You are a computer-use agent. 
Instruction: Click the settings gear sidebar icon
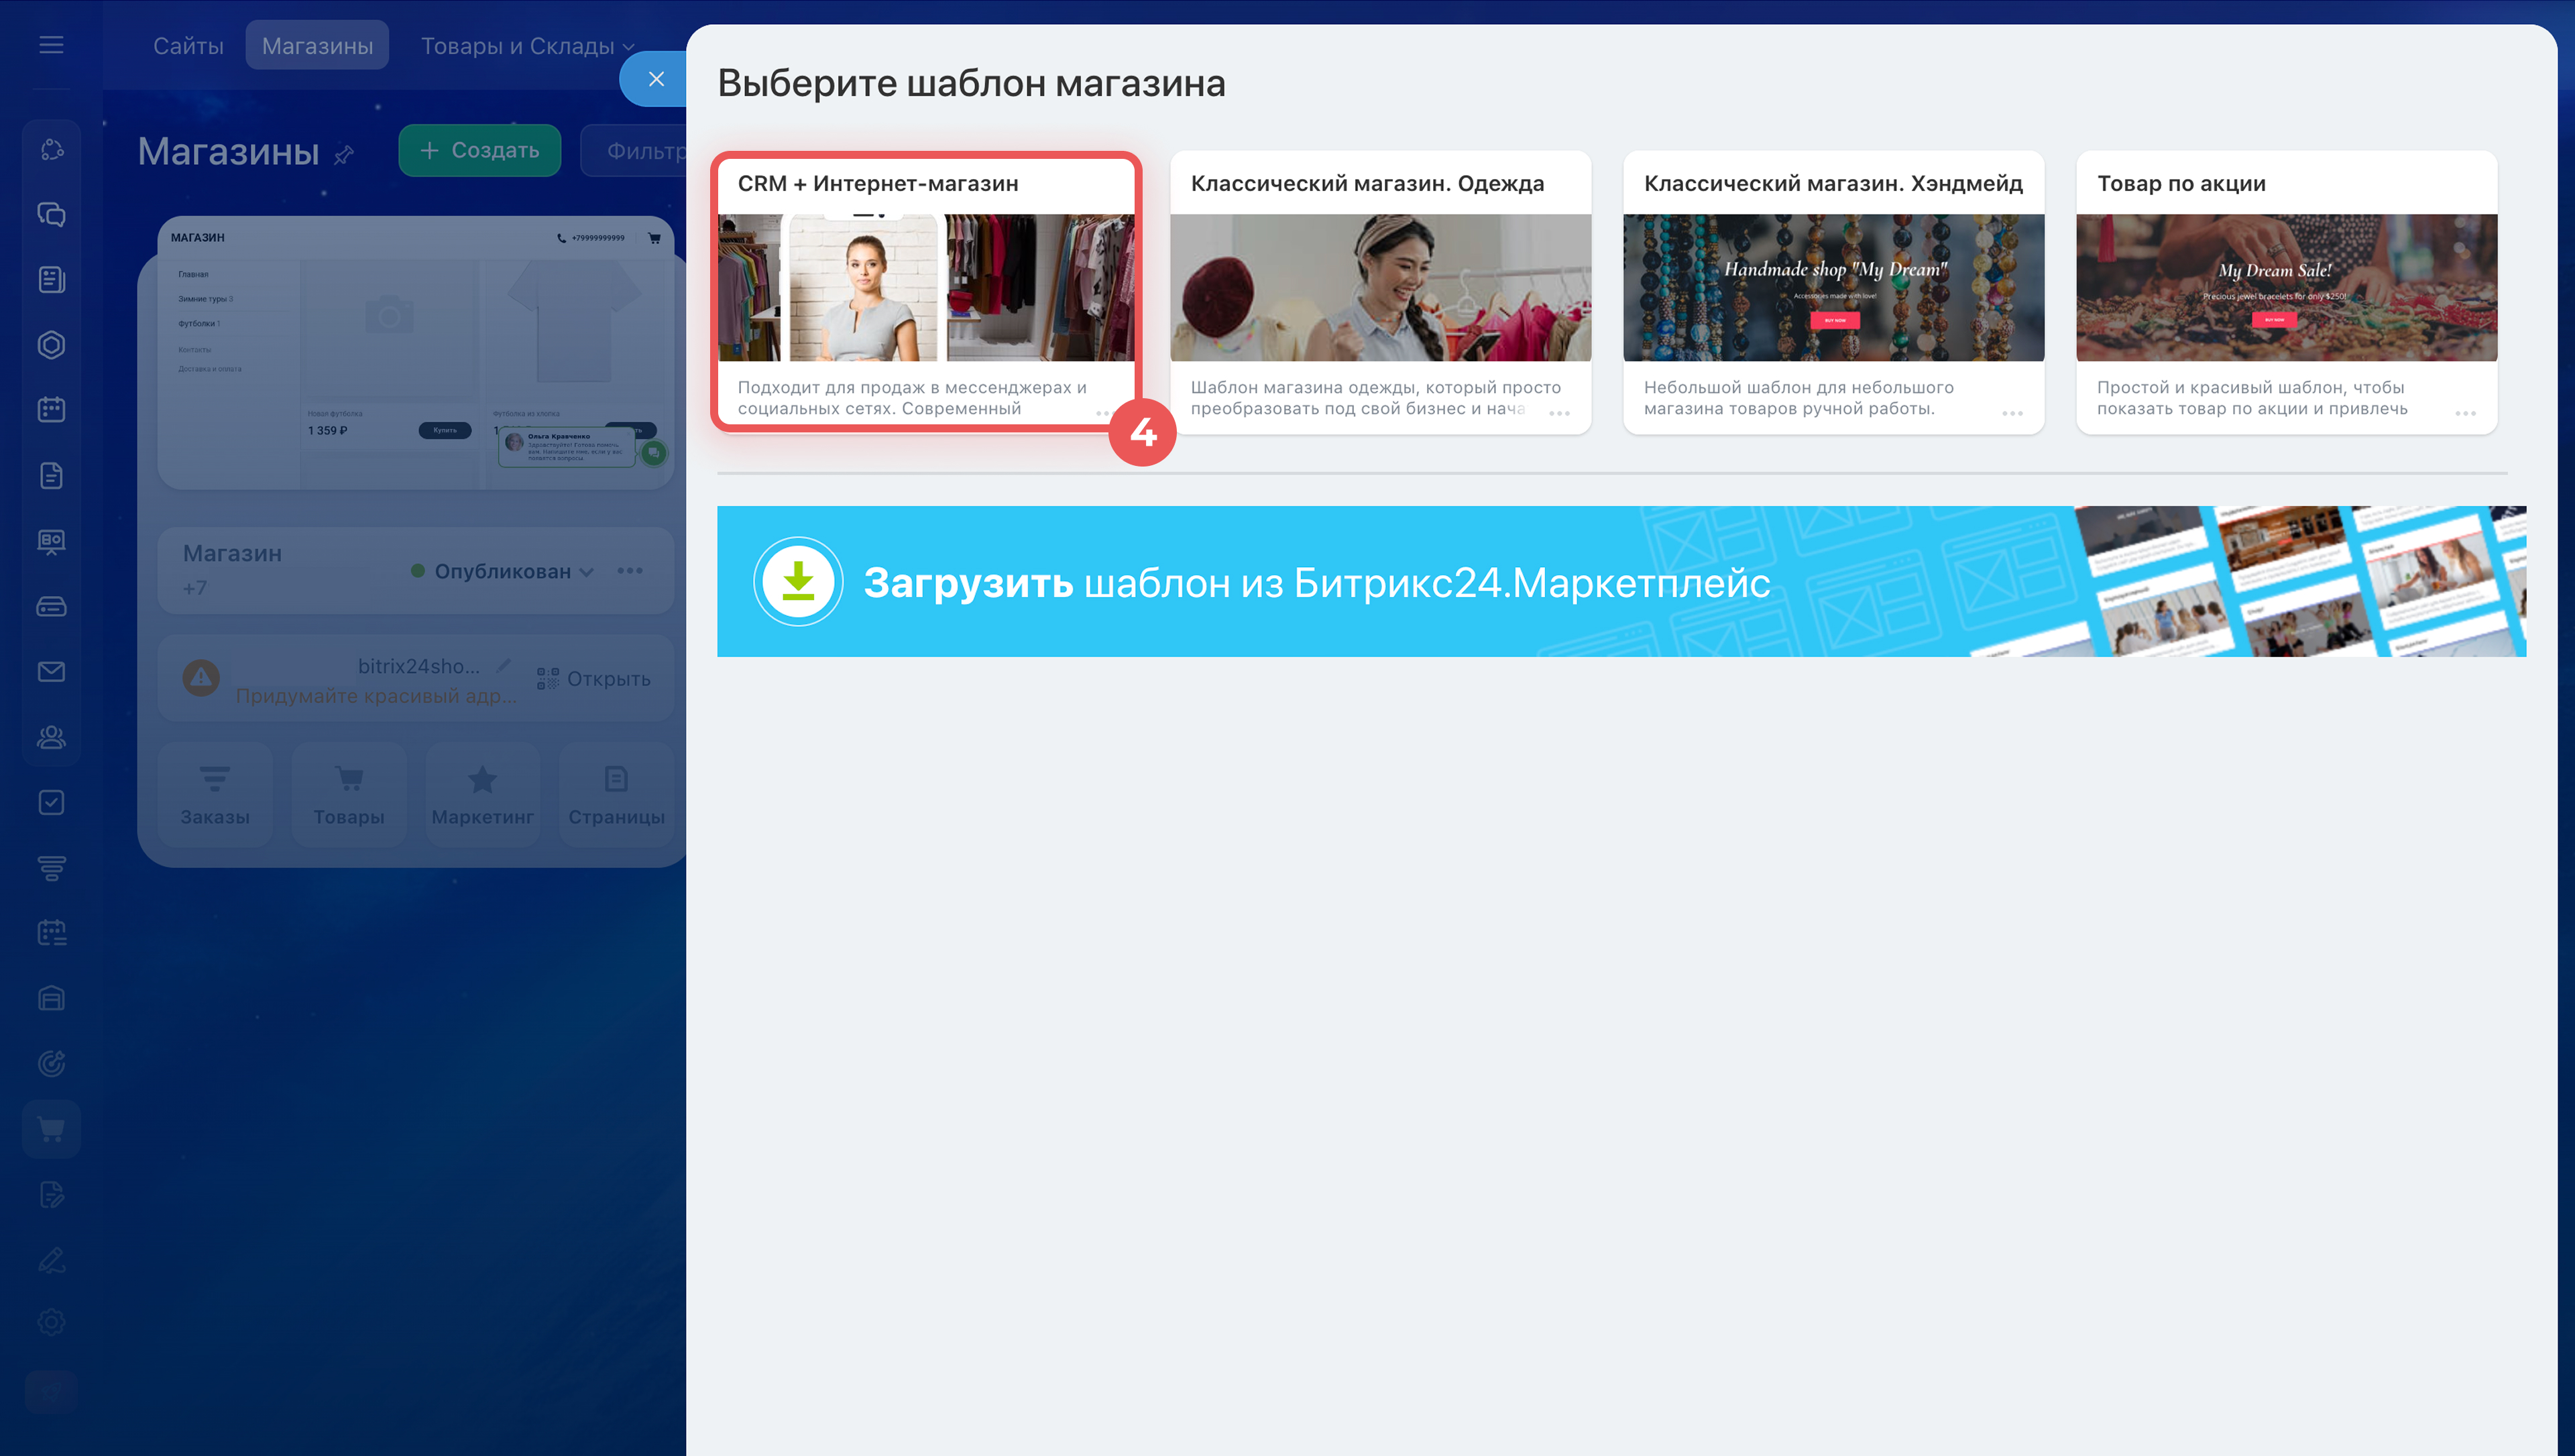[51, 1323]
